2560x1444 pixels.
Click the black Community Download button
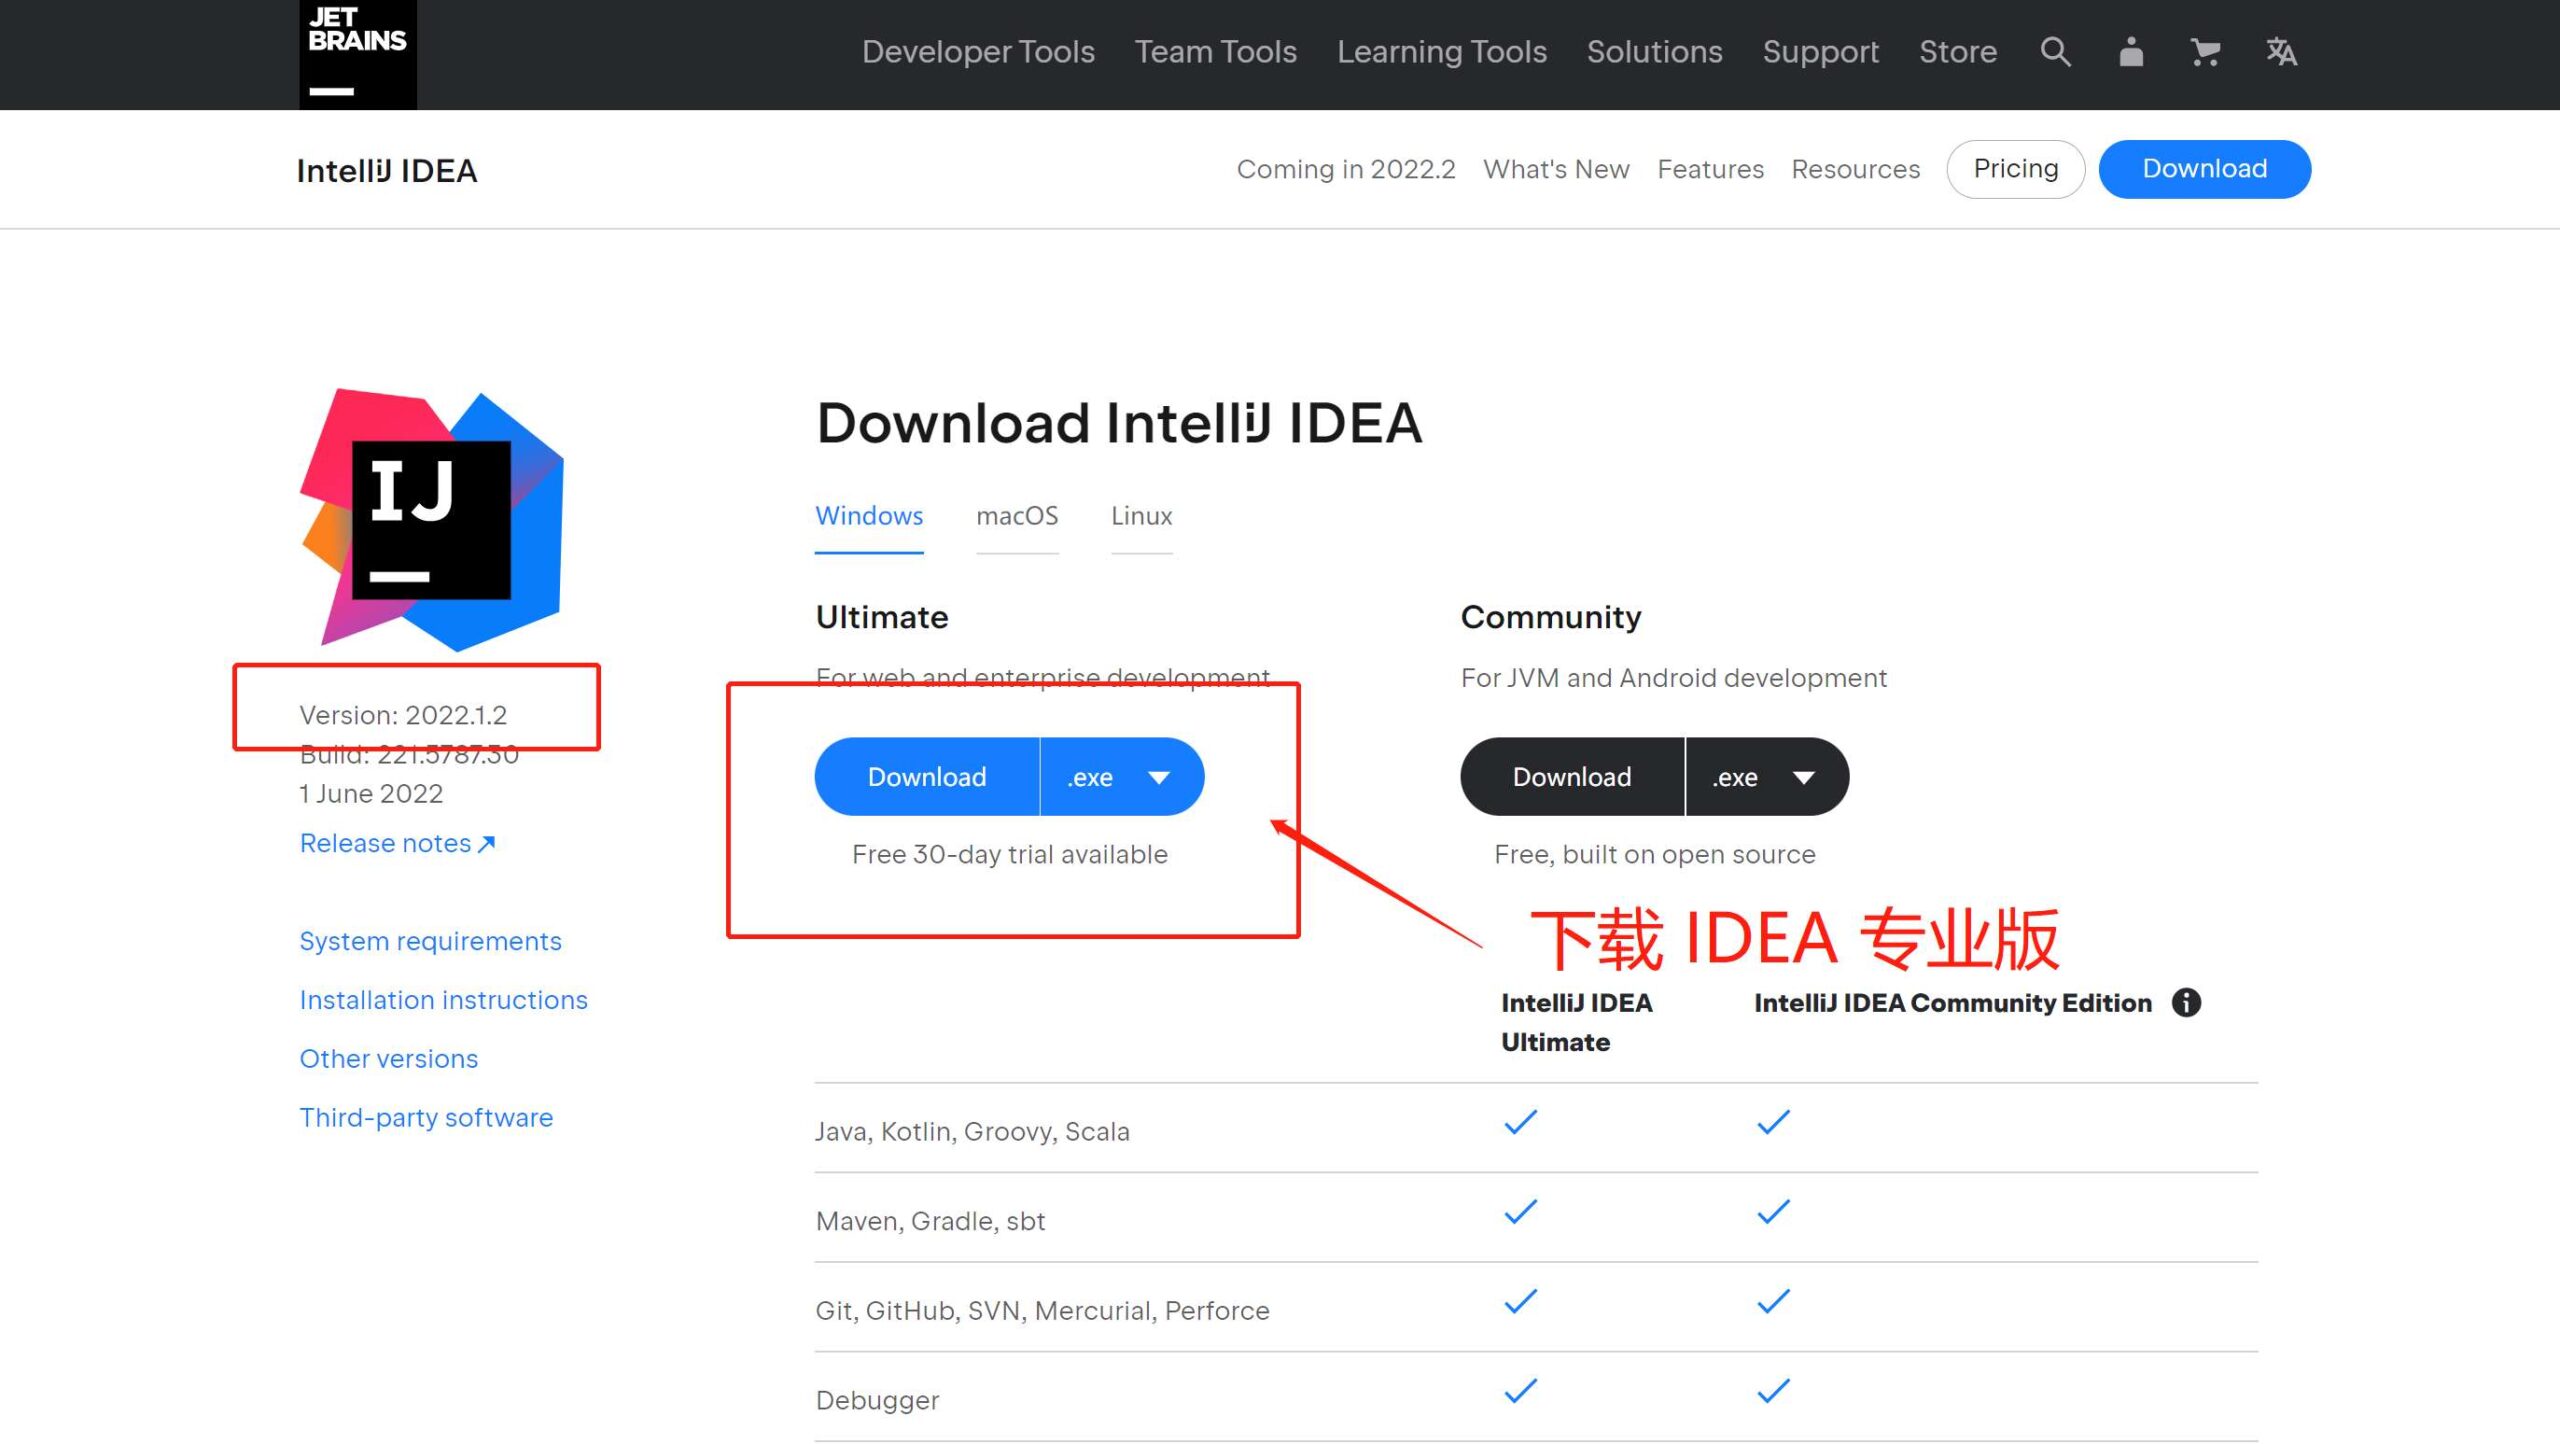[x=1572, y=777]
